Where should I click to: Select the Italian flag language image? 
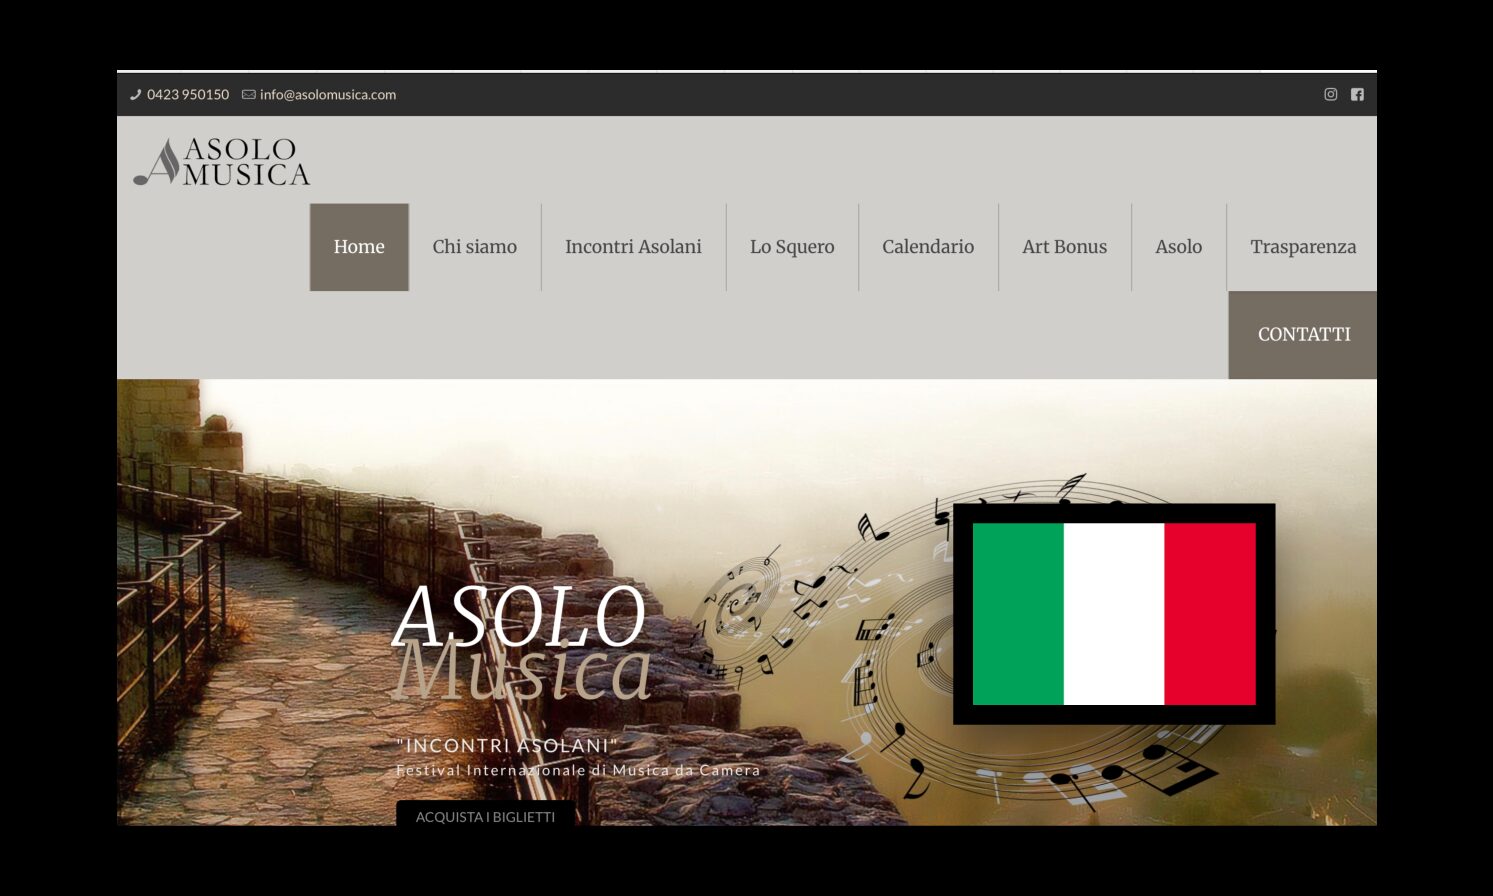coord(1114,614)
